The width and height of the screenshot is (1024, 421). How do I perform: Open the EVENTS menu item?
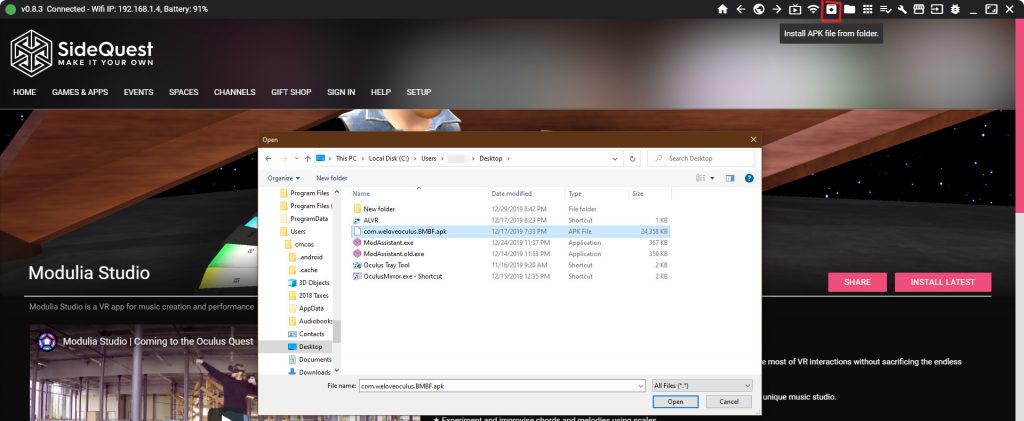coord(138,92)
